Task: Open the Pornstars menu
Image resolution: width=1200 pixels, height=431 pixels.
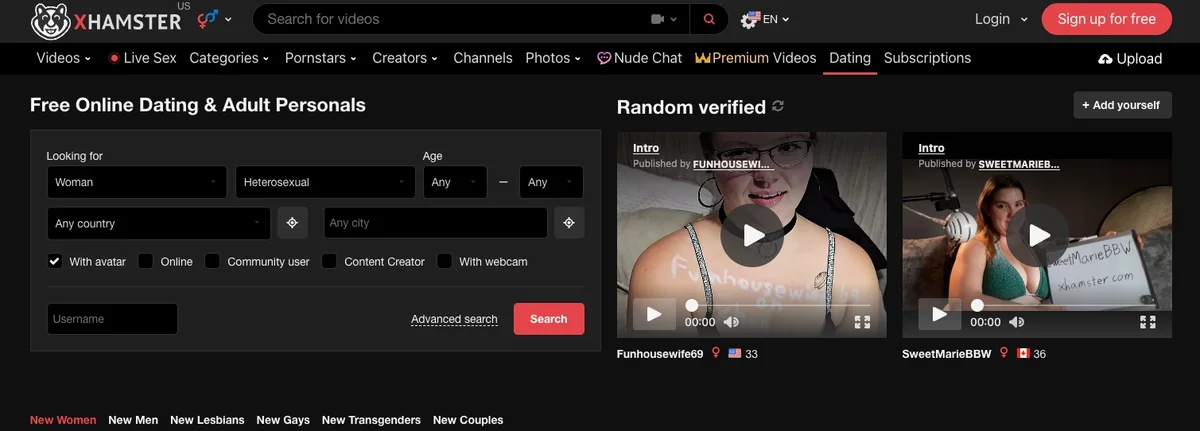Action: point(322,58)
